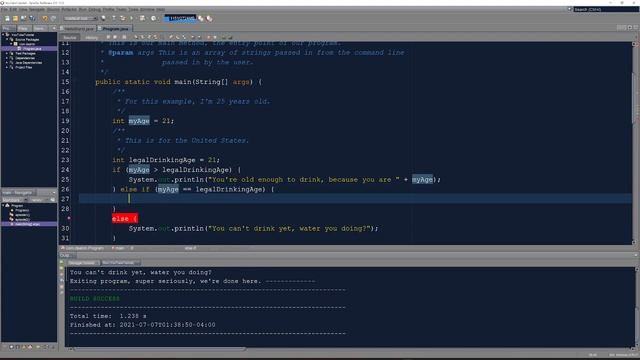Expand the Dependencies node
The width and height of the screenshot is (640, 360).
coord(7,58)
